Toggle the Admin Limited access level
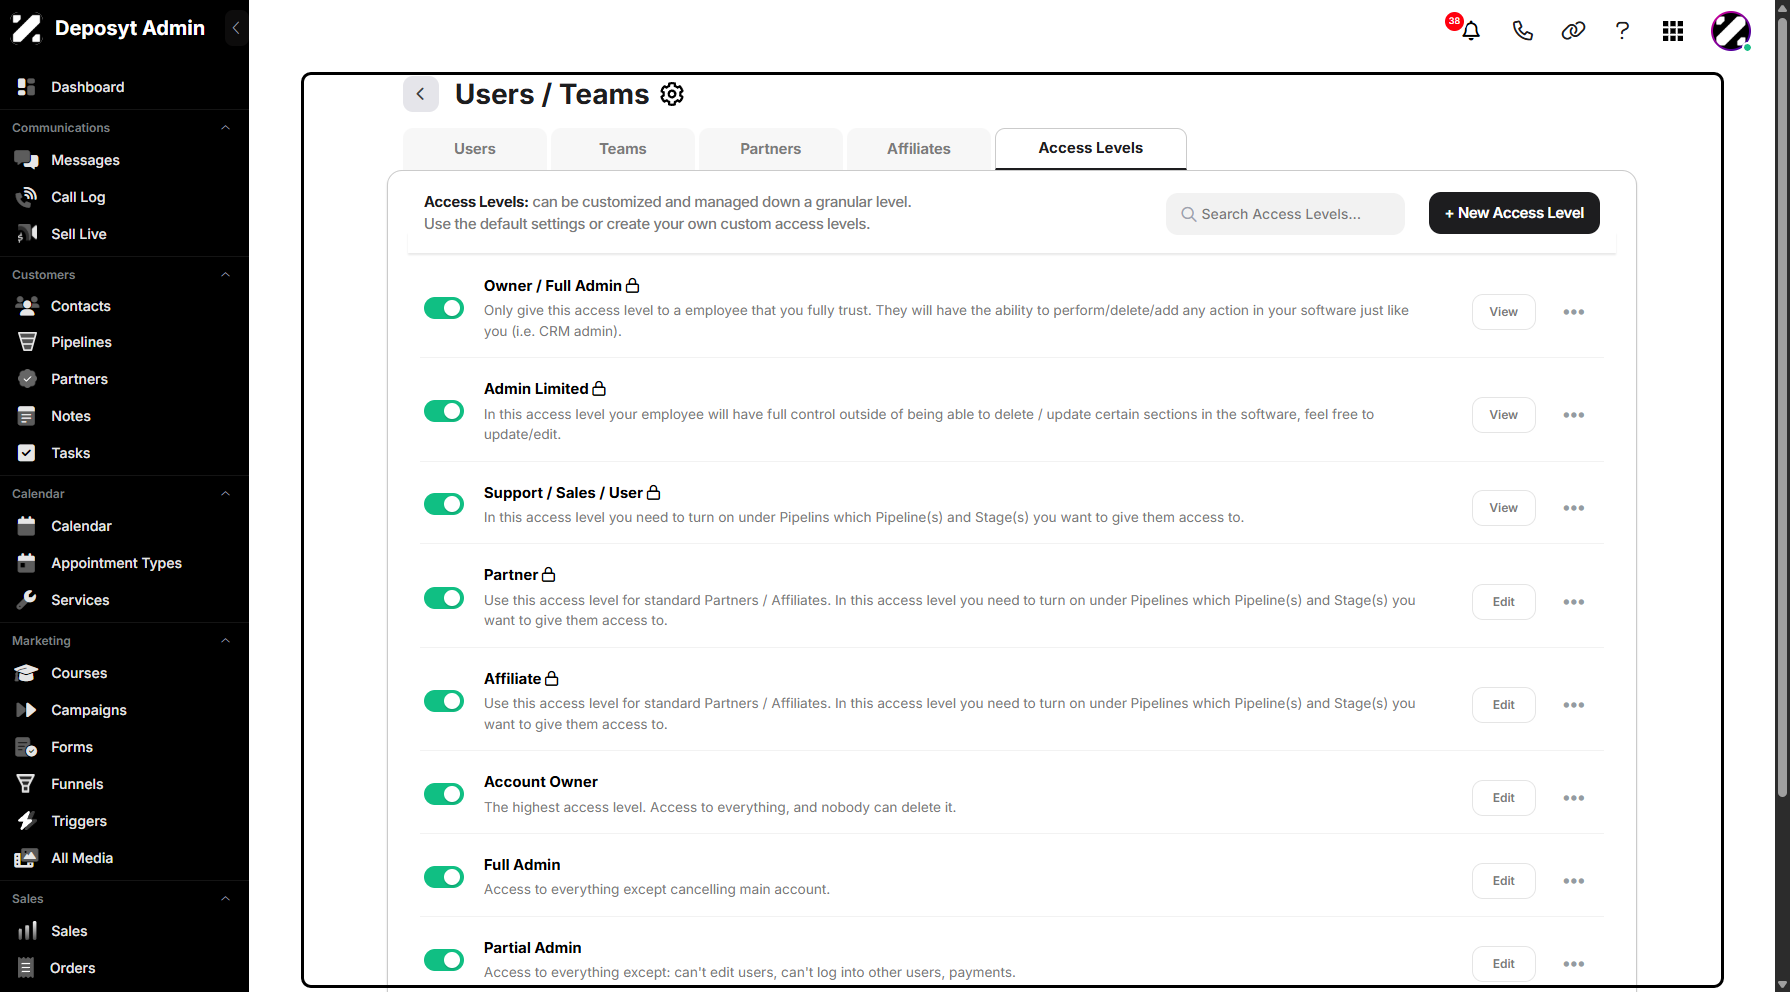This screenshot has height=992, width=1790. coord(444,411)
